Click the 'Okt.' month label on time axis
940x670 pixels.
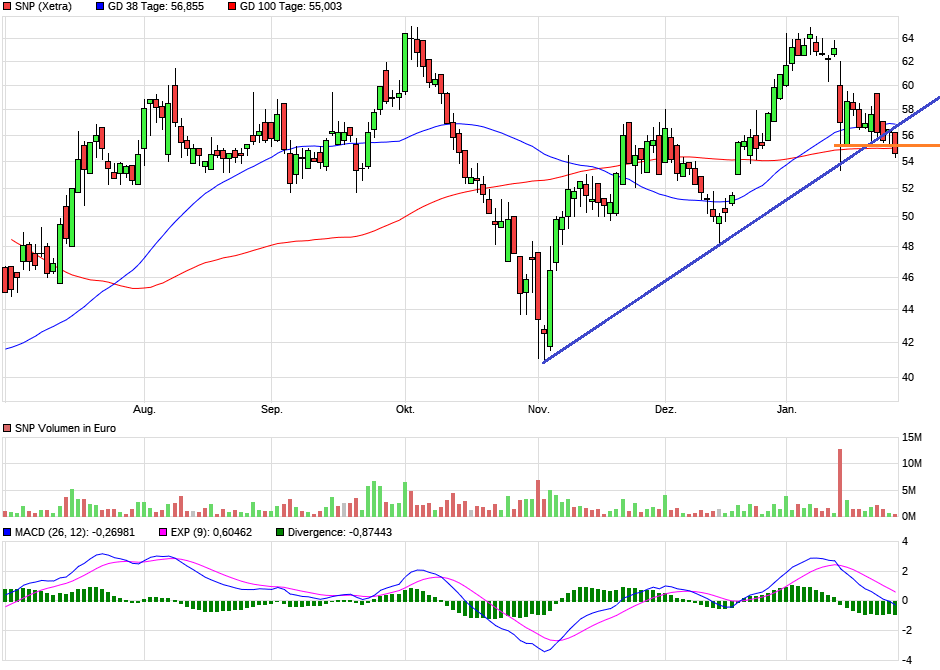405,410
